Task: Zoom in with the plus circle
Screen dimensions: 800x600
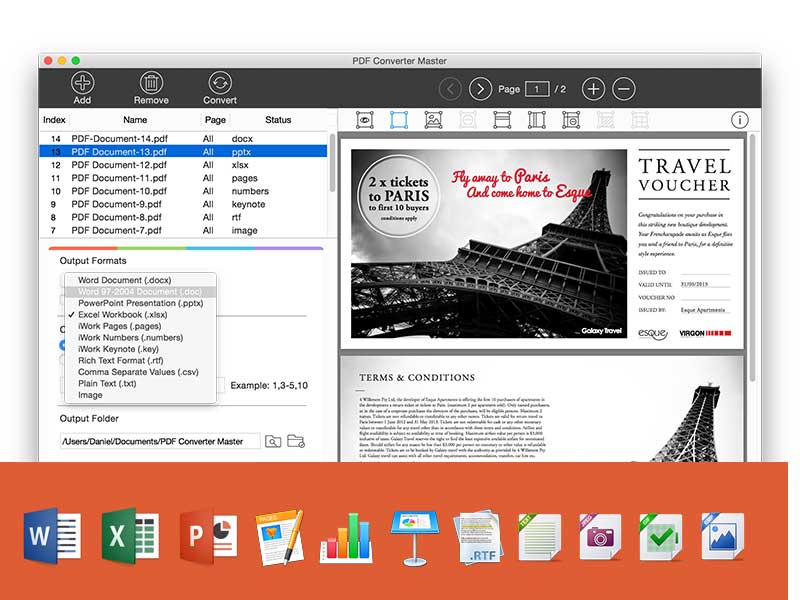Action: point(593,89)
